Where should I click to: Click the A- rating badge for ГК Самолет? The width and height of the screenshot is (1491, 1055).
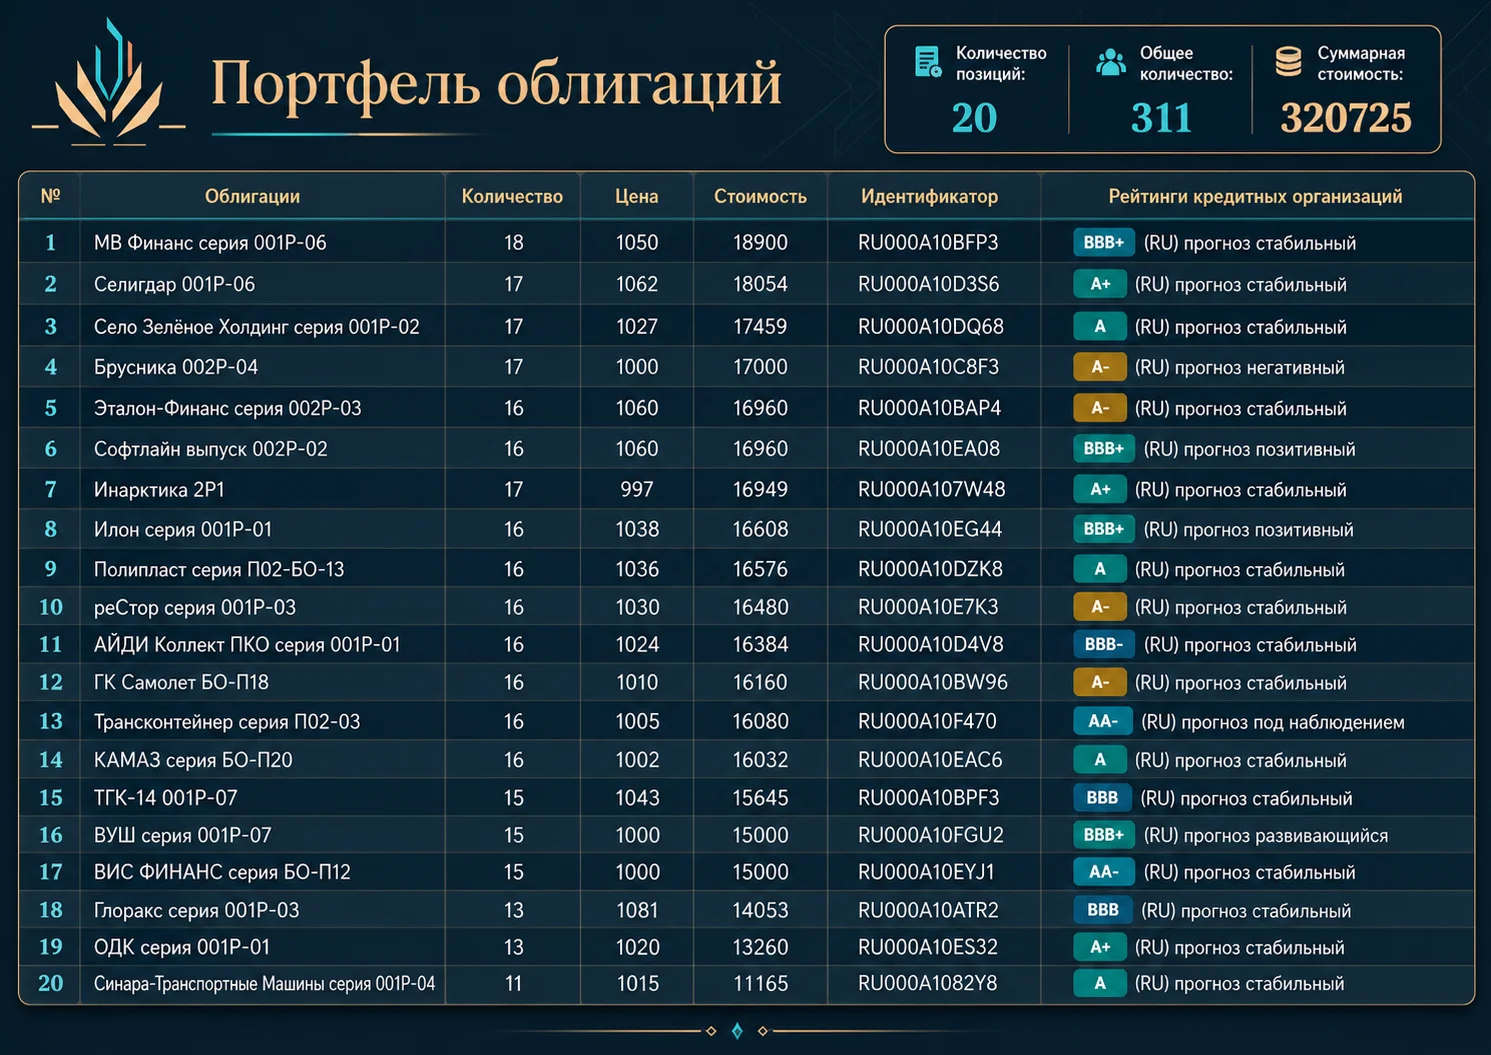(1100, 682)
